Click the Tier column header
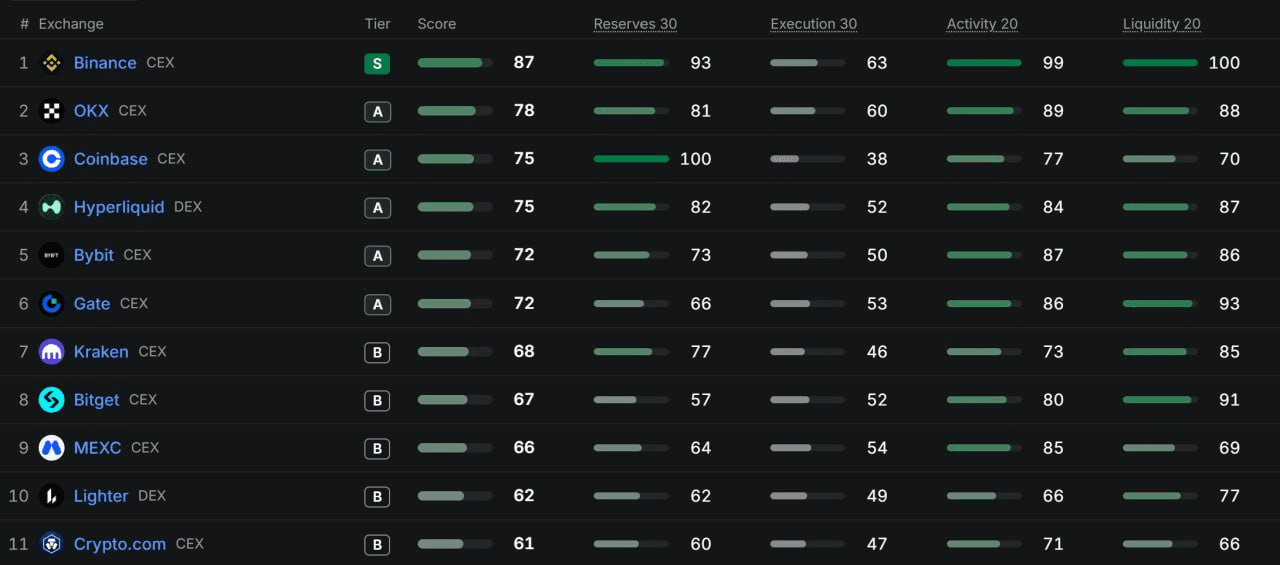Screen dimensions: 1280x565 (377, 24)
